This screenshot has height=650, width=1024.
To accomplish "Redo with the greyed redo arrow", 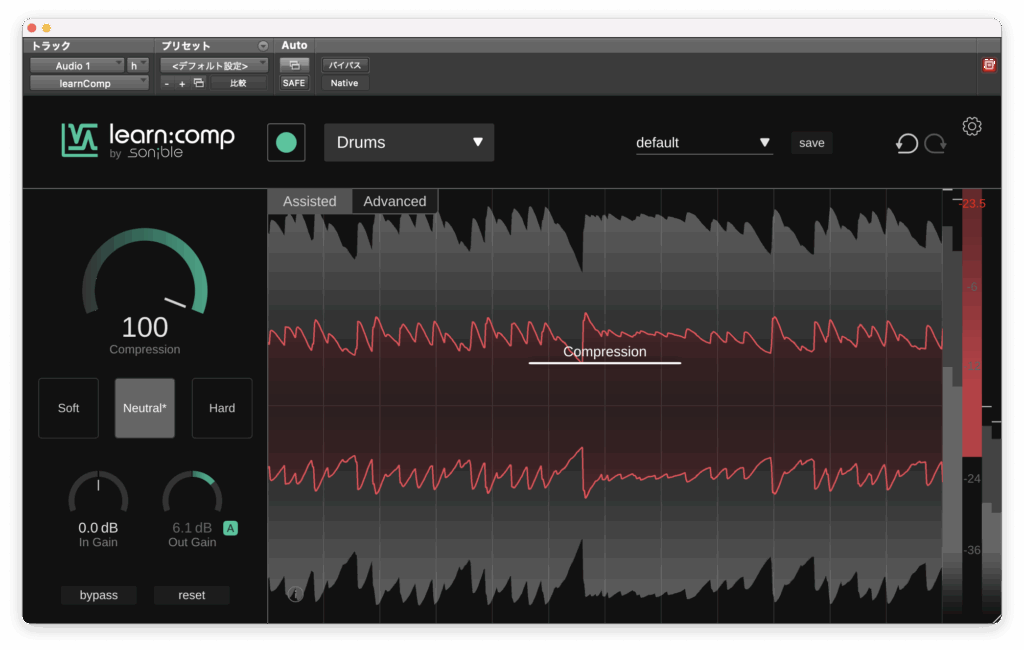I will pos(935,143).
